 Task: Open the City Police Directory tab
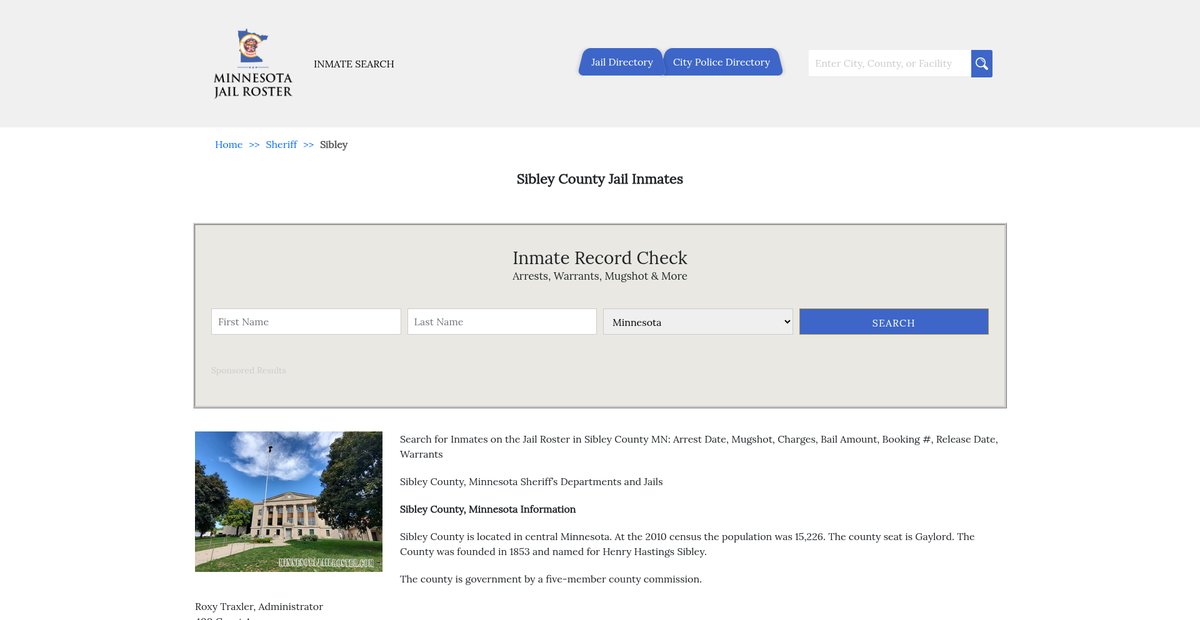point(721,62)
